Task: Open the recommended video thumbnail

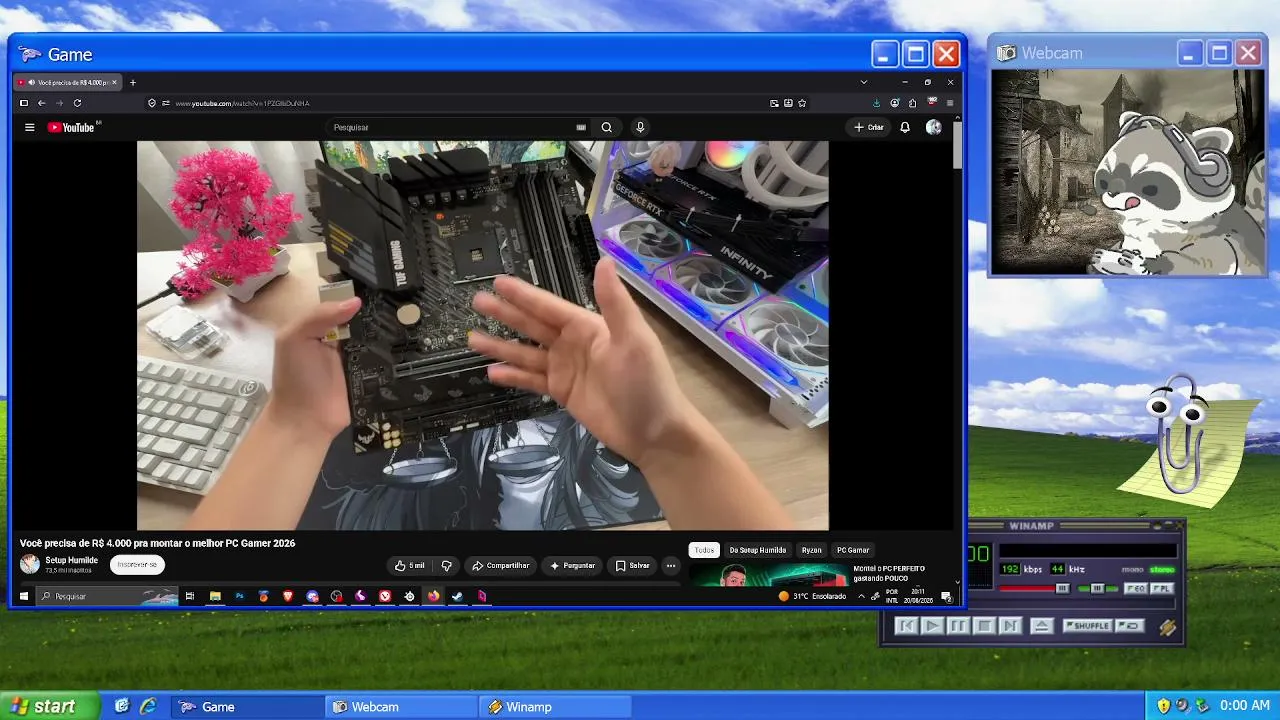Action: (x=769, y=575)
